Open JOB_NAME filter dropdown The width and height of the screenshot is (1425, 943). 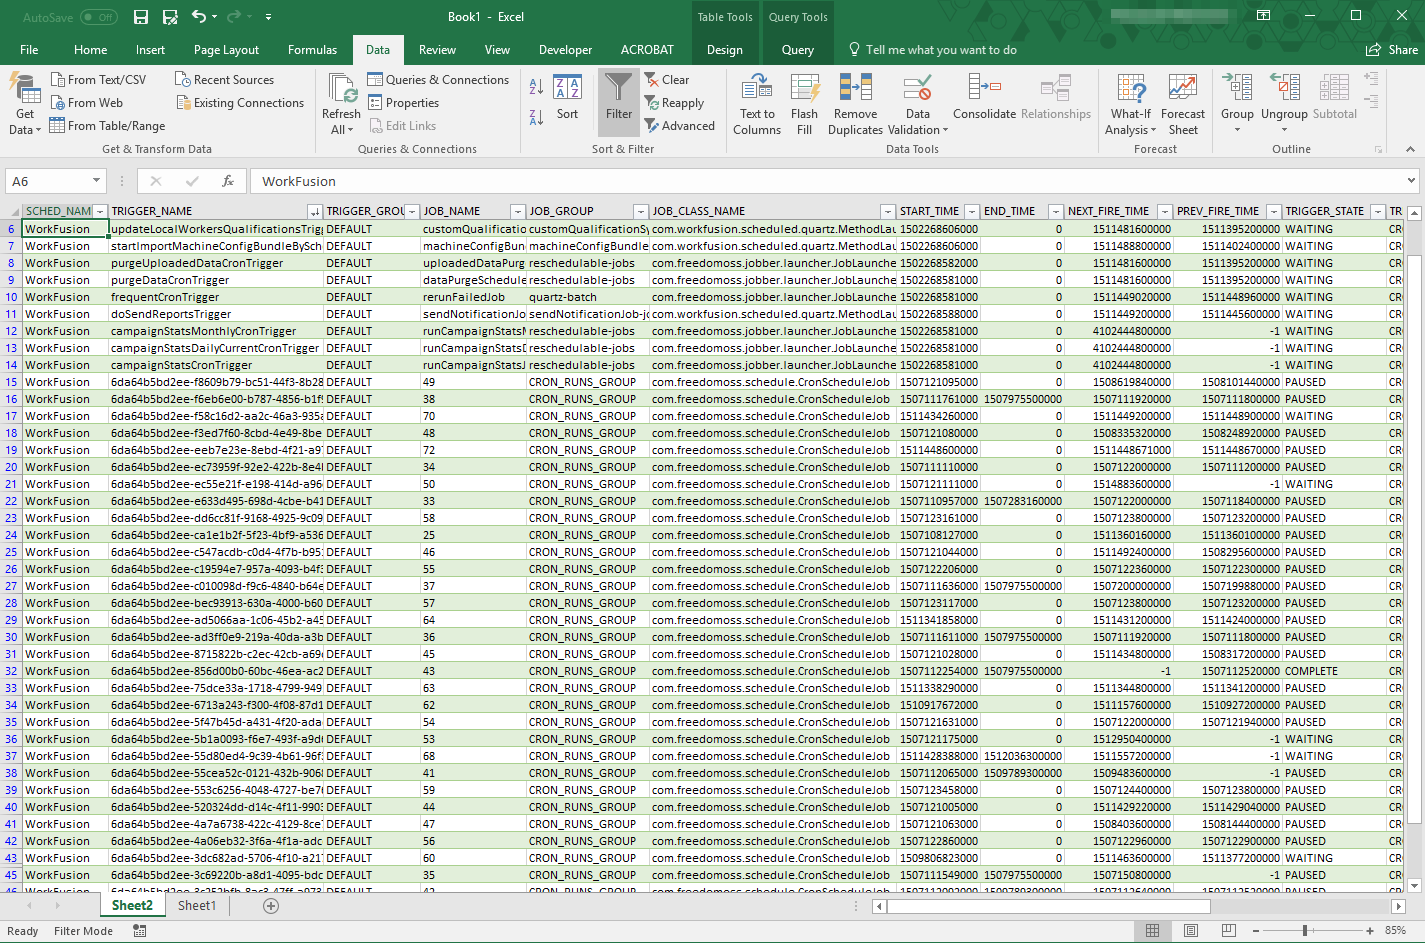[518, 211]
